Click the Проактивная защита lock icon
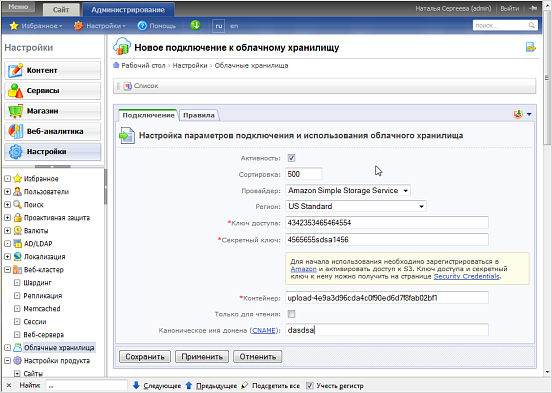This screenshot has width=552, height=393. (17, 218)
